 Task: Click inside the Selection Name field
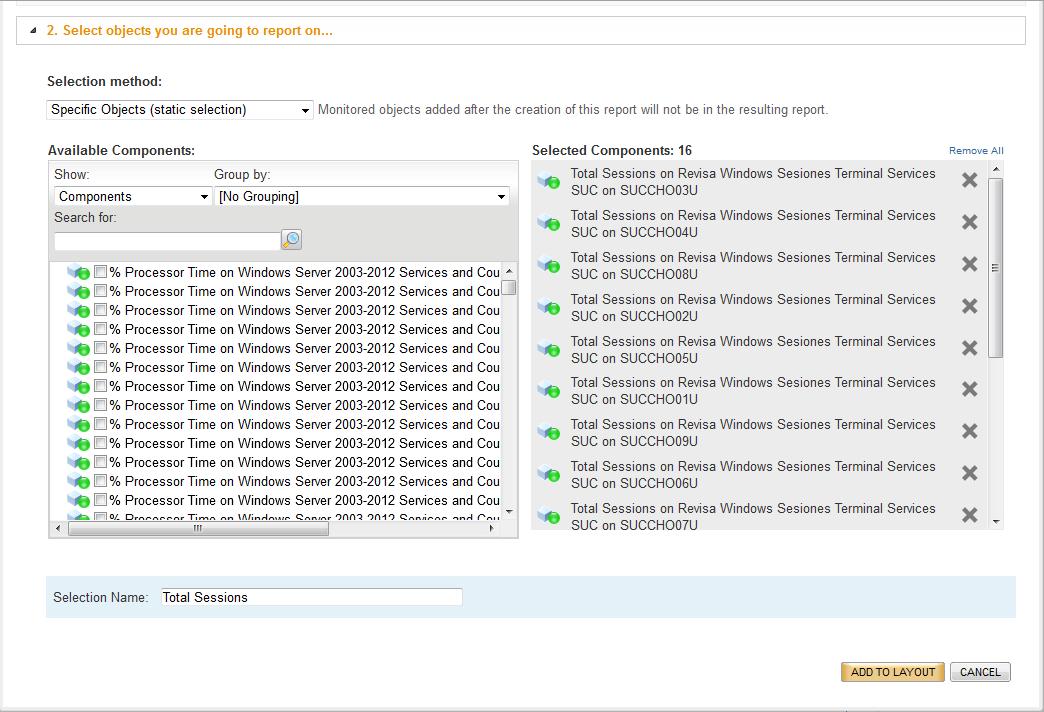(x=310, y=597)
